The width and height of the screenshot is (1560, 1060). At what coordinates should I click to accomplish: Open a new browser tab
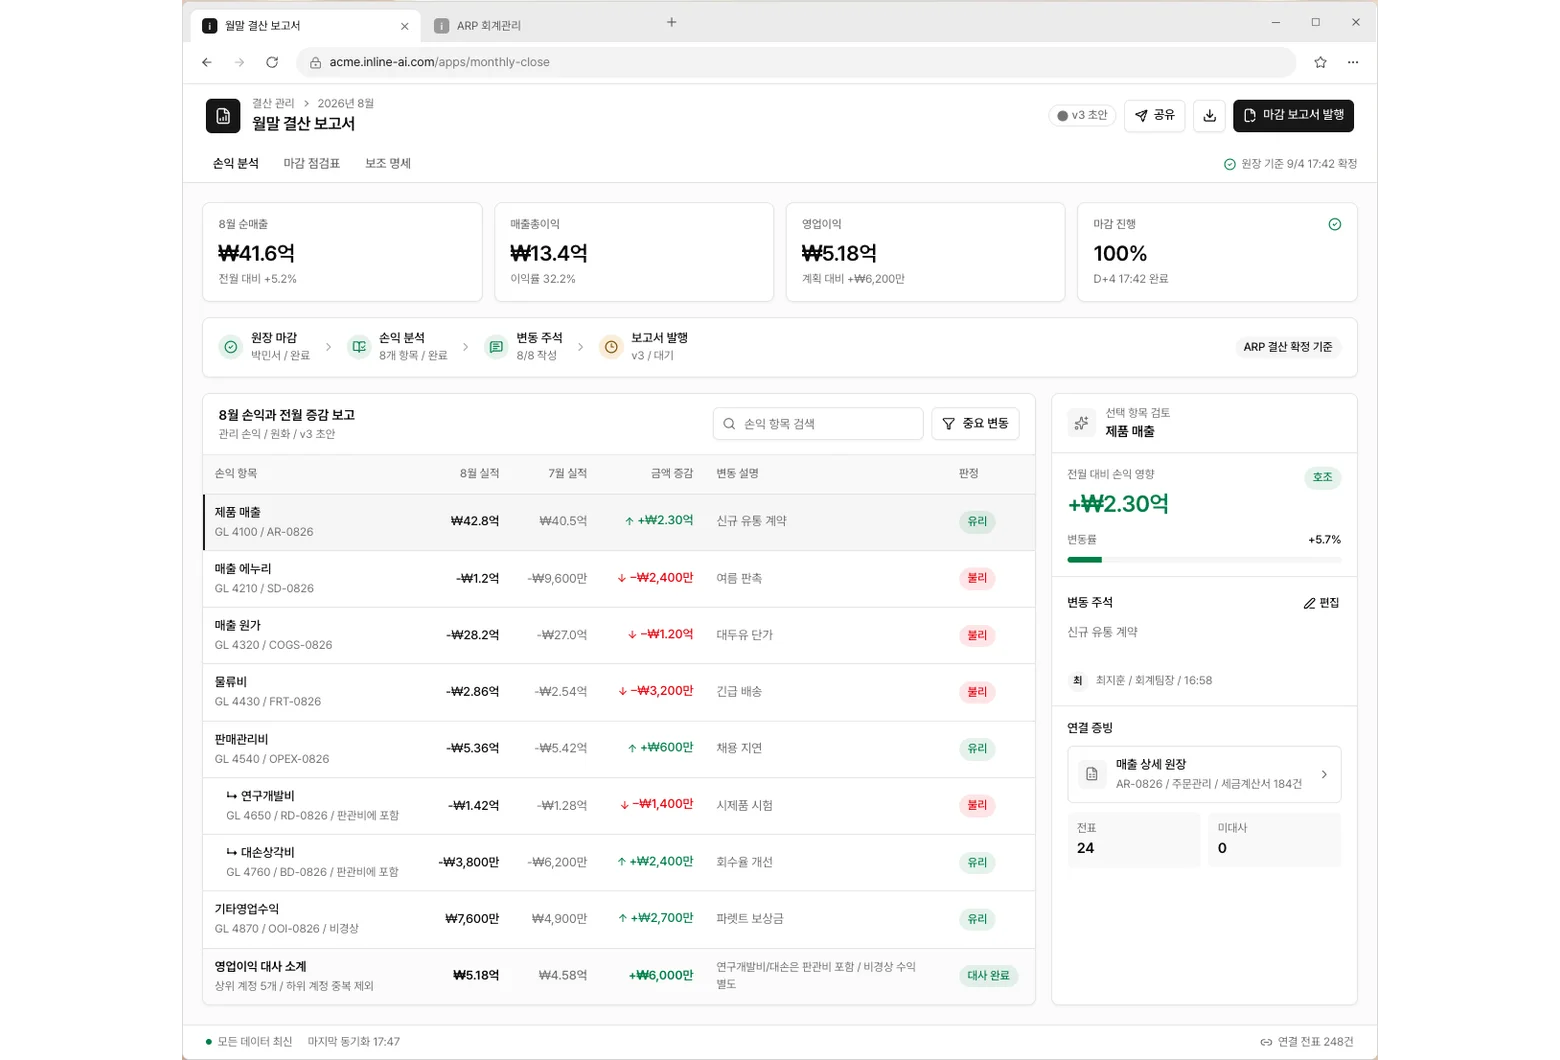[672, 22]
